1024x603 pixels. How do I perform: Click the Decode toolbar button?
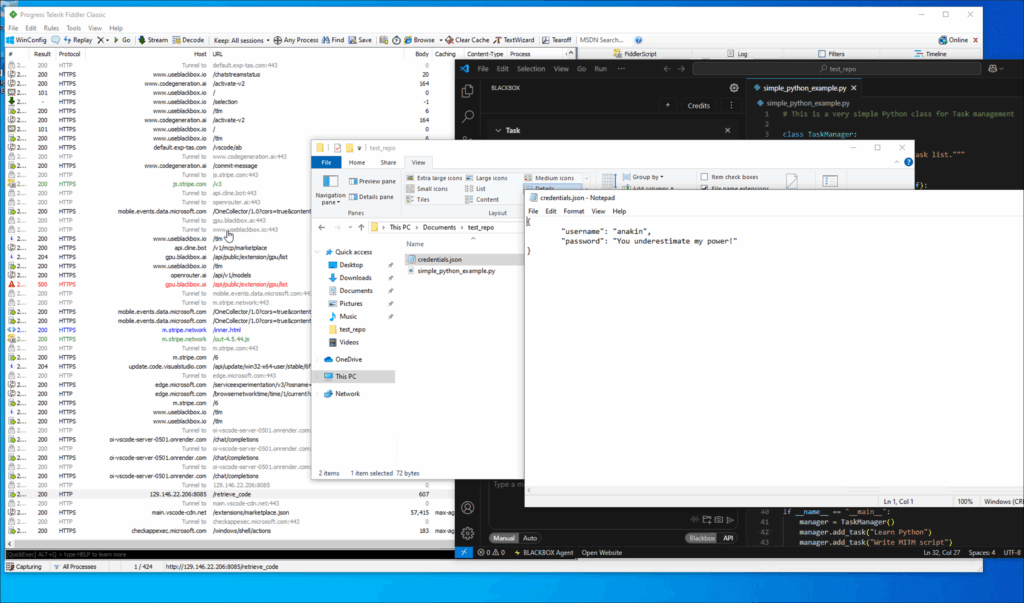[188, 40]
